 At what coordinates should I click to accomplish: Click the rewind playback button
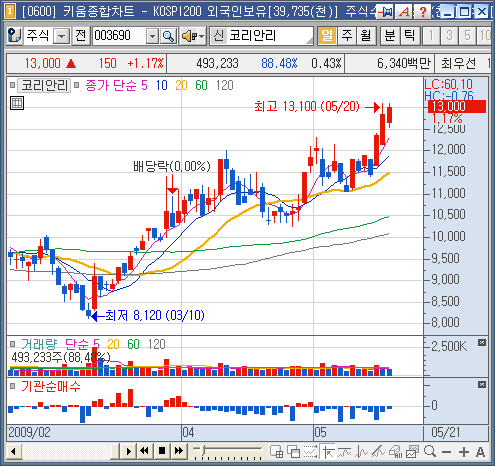[x=144, y=451]
